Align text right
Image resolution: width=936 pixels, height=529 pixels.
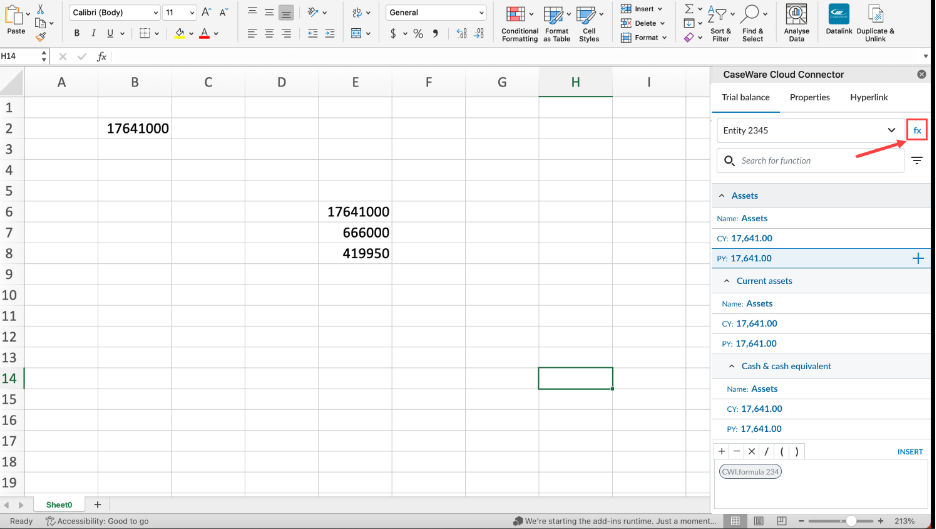tap(286, 33)
